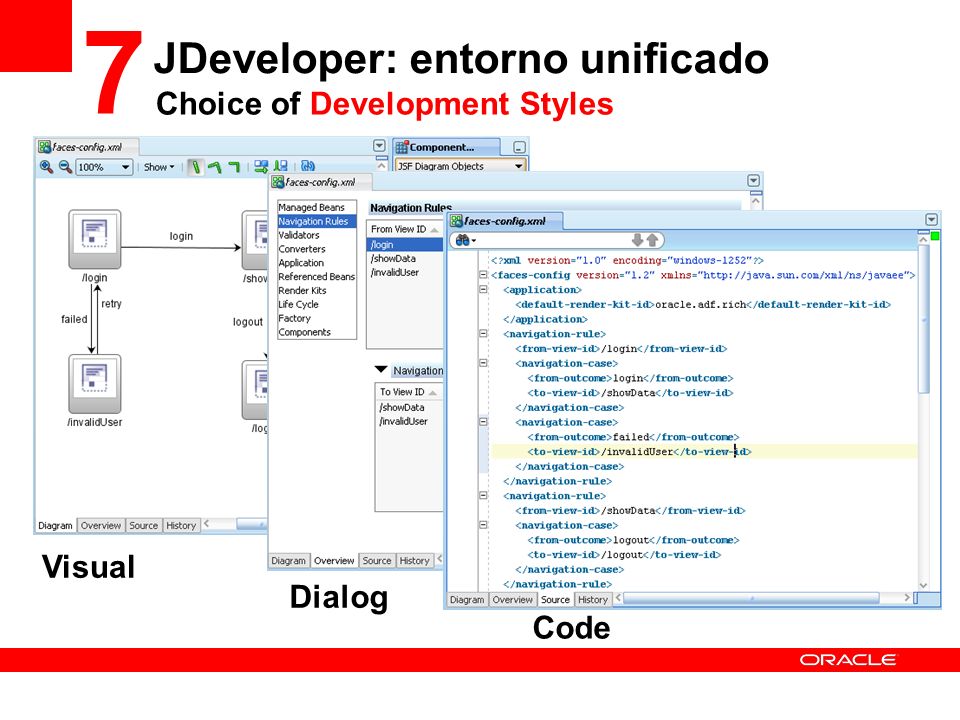Sort by To View ID column header
Viewport: 960px width, 720px height.
point(408,392)
